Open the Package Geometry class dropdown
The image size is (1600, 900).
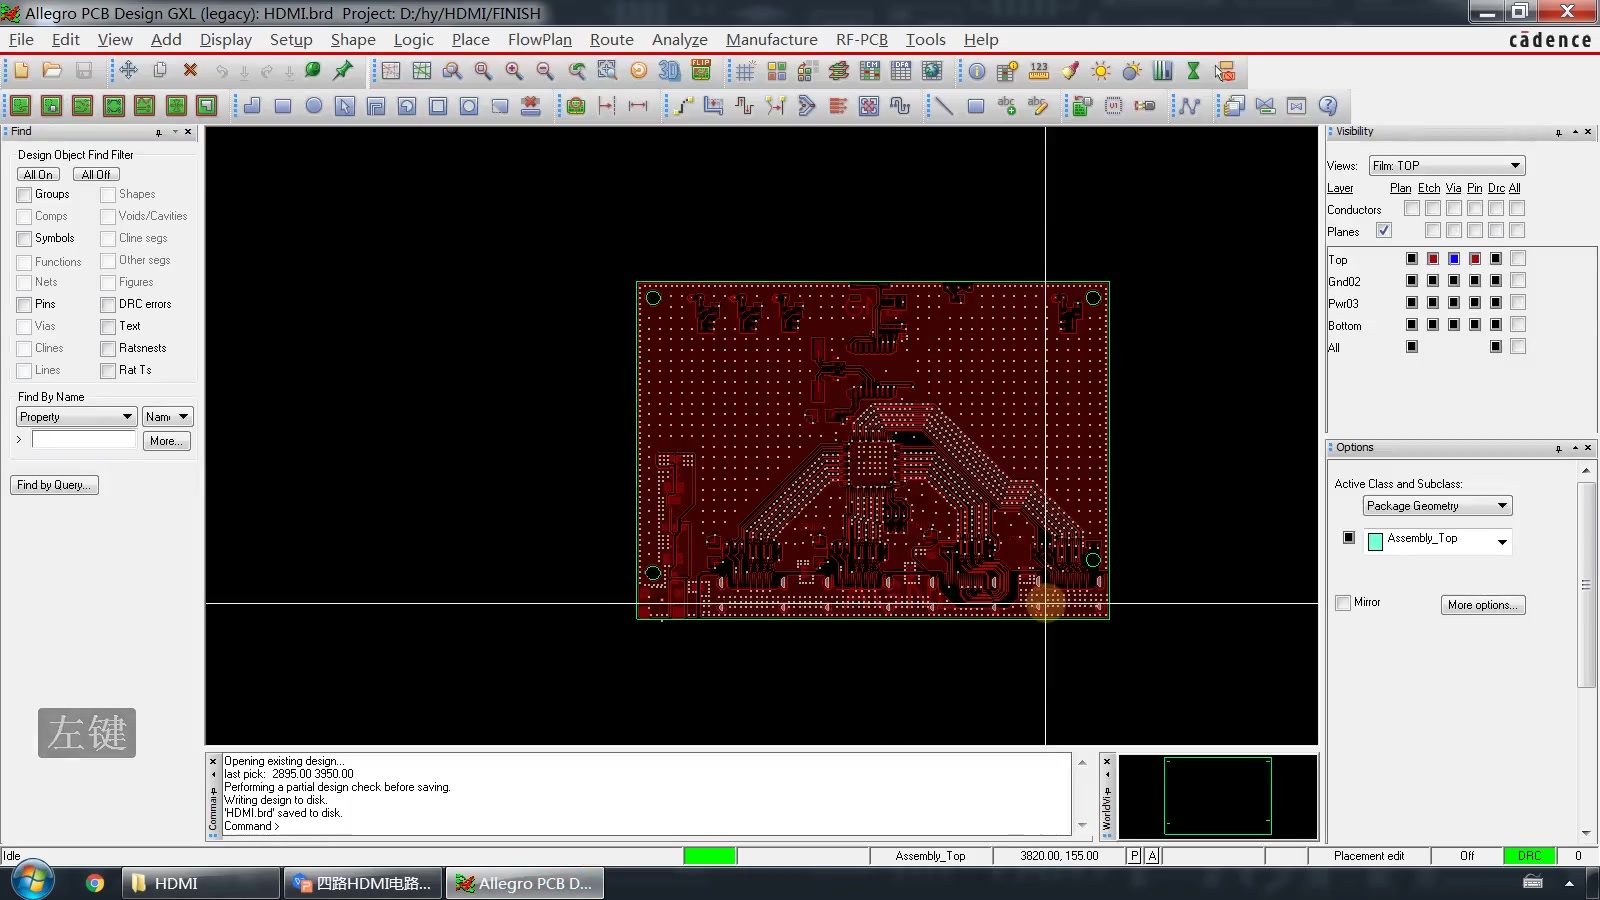(x=1437, y=506)
